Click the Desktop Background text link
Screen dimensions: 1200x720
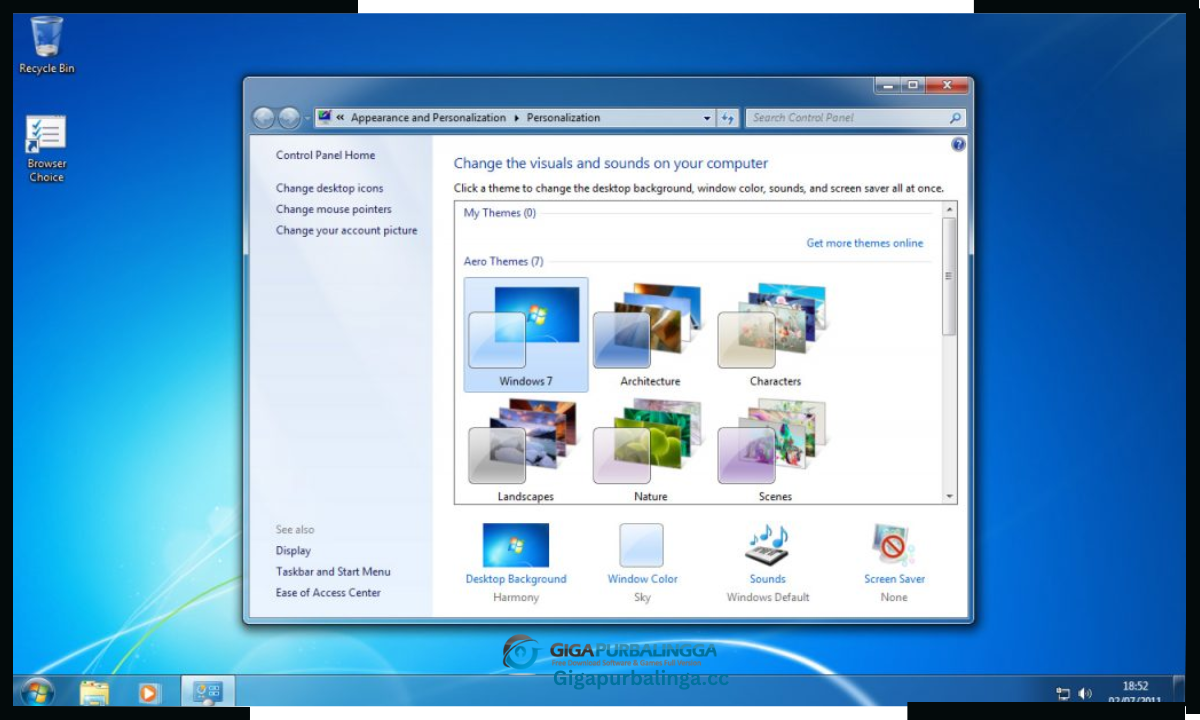pos(516,579)
